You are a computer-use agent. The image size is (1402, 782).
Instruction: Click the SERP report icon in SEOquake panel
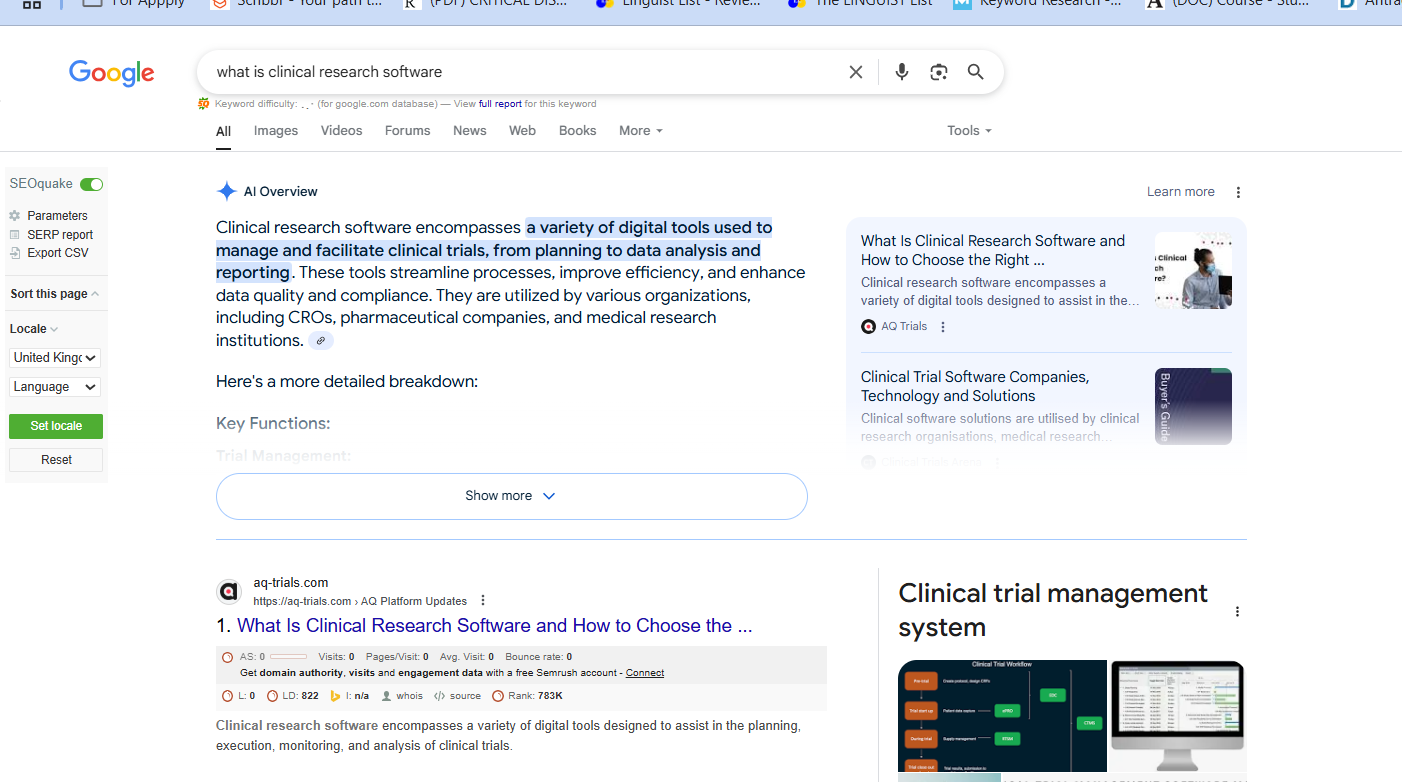15,235
